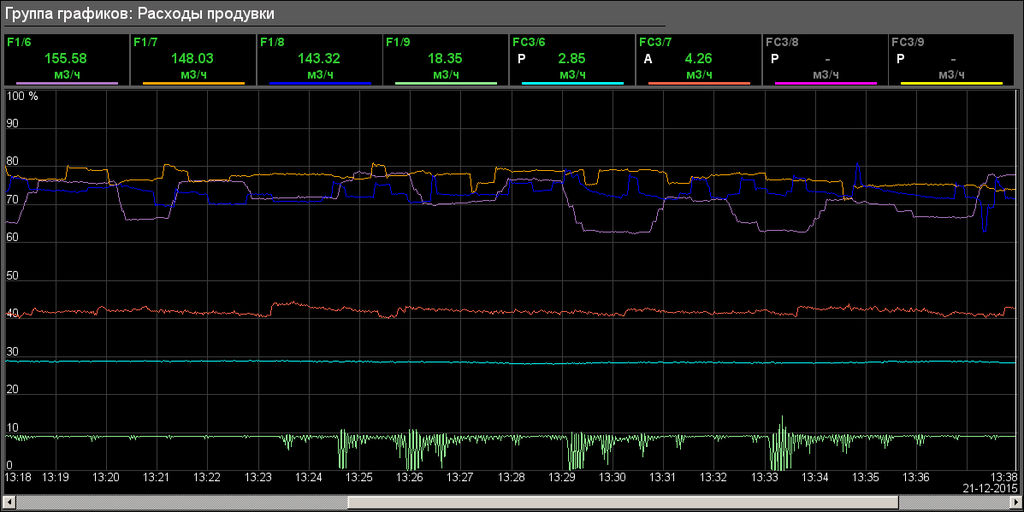Click the cyan color line under FC3/6

click(x=573, y=84)
